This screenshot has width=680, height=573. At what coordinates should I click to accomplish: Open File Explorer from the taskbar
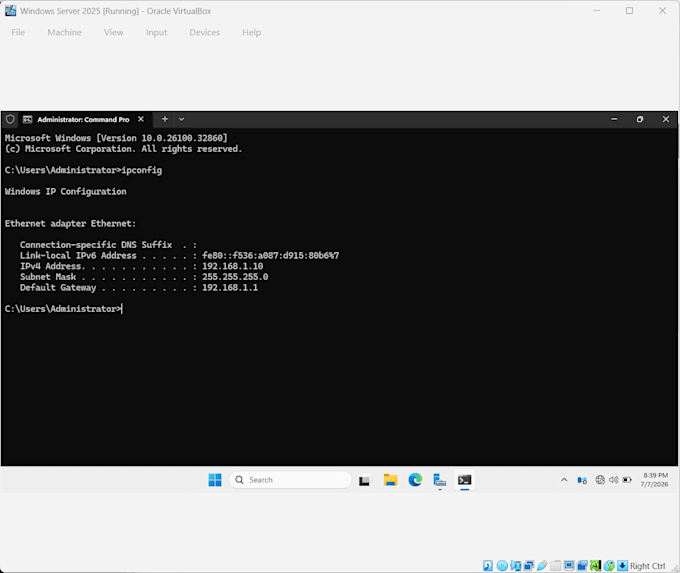click(390, 480)
